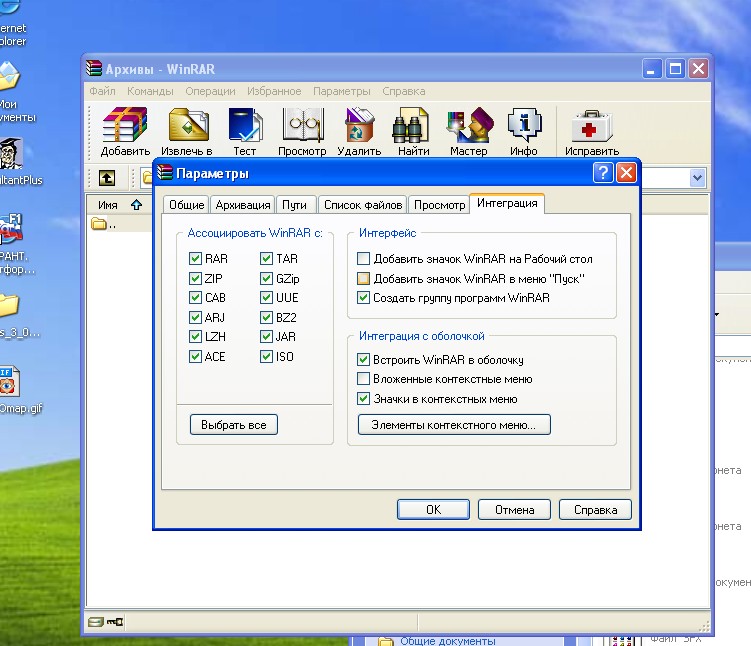Viewport: 751px width, 646px height.
Task: Click the drive icon in WinRAR status bar
Action: click(96, 622)
